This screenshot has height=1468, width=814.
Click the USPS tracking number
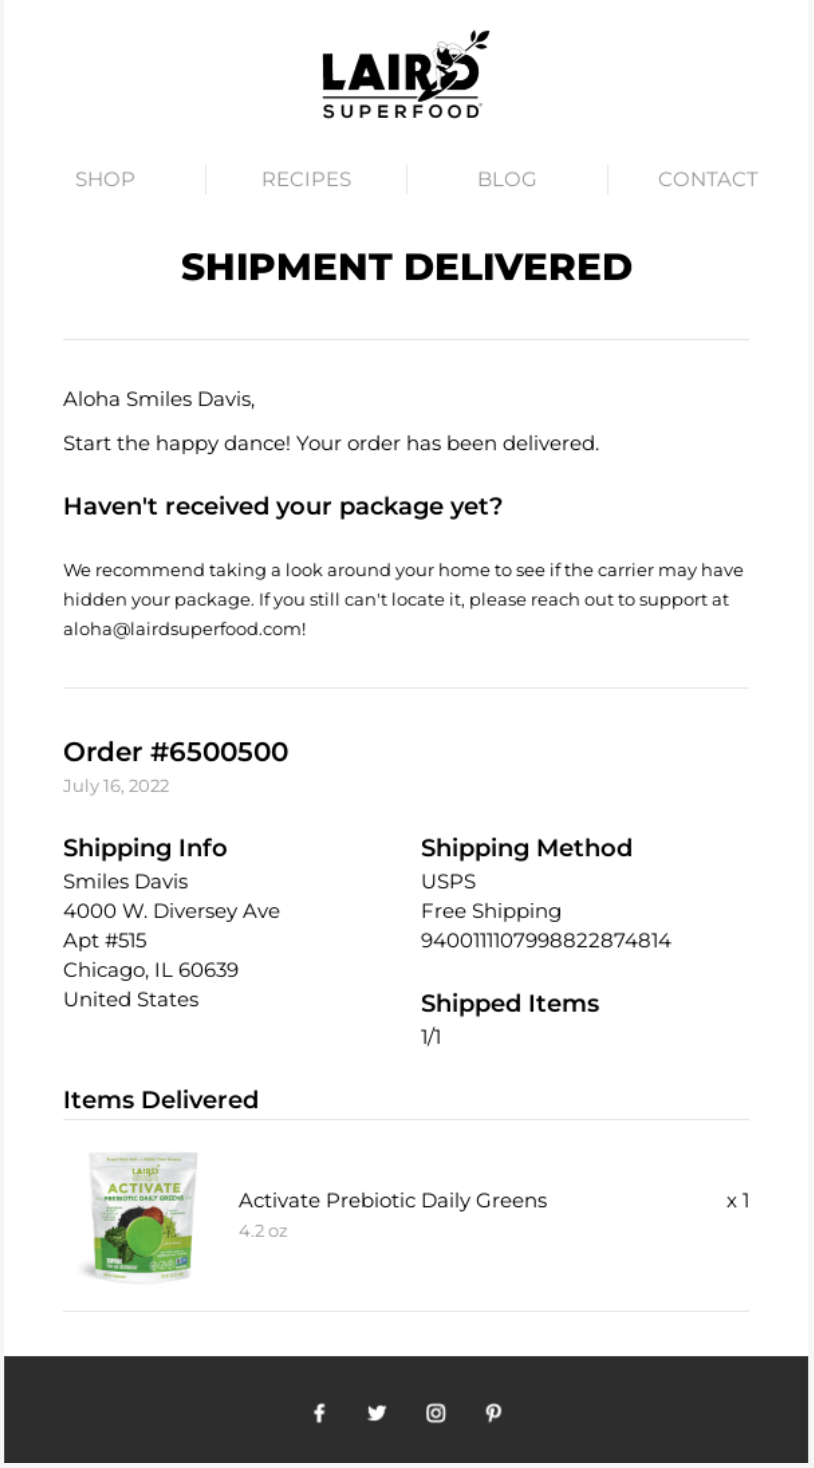click(x=546, y=940)
